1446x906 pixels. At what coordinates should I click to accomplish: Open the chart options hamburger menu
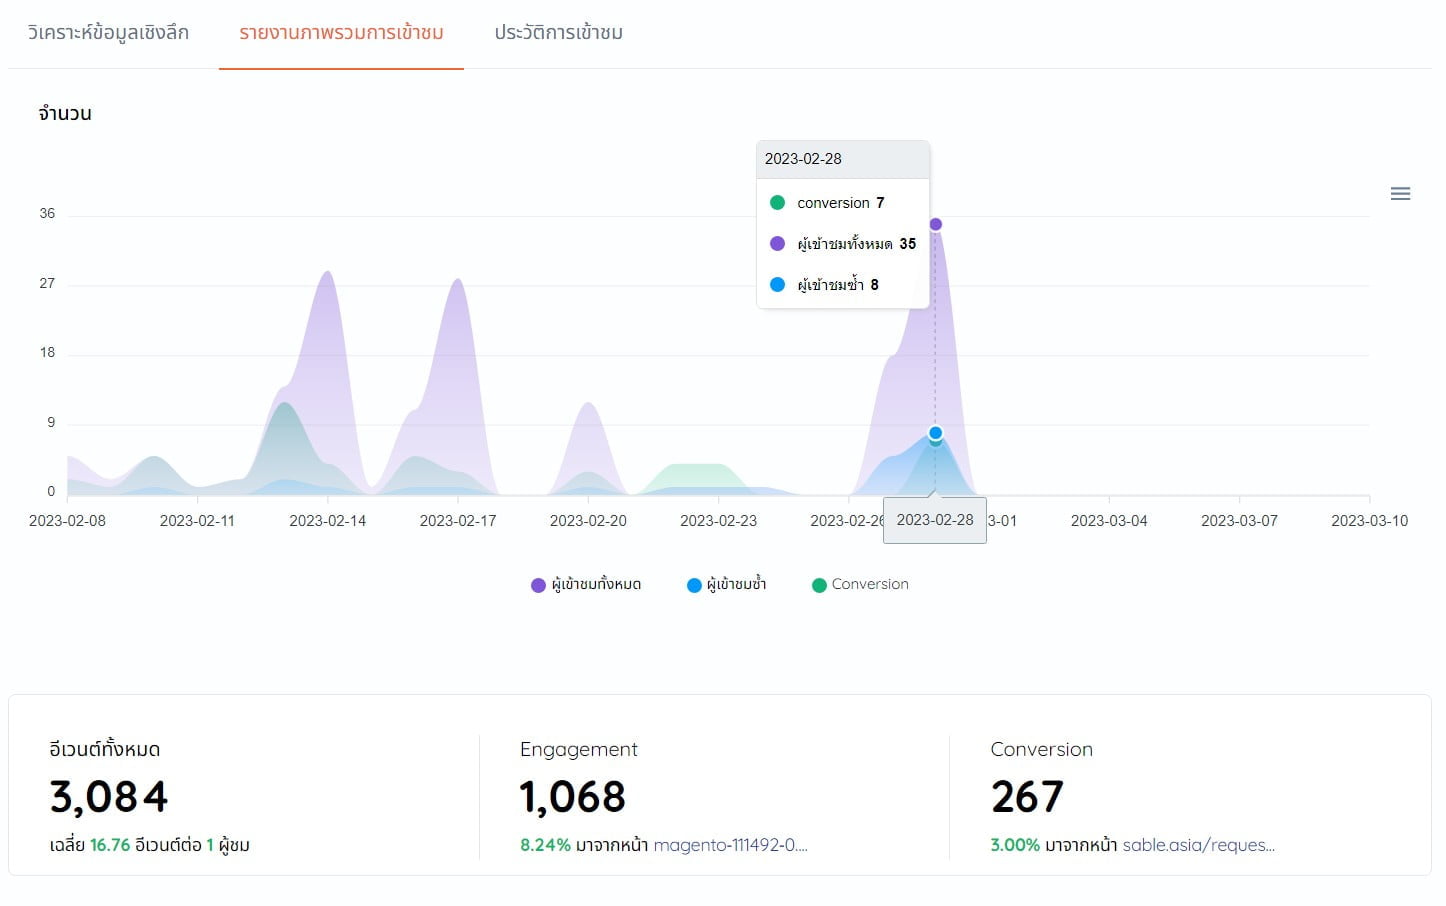pyautogui.click(x=1400, y=193)
